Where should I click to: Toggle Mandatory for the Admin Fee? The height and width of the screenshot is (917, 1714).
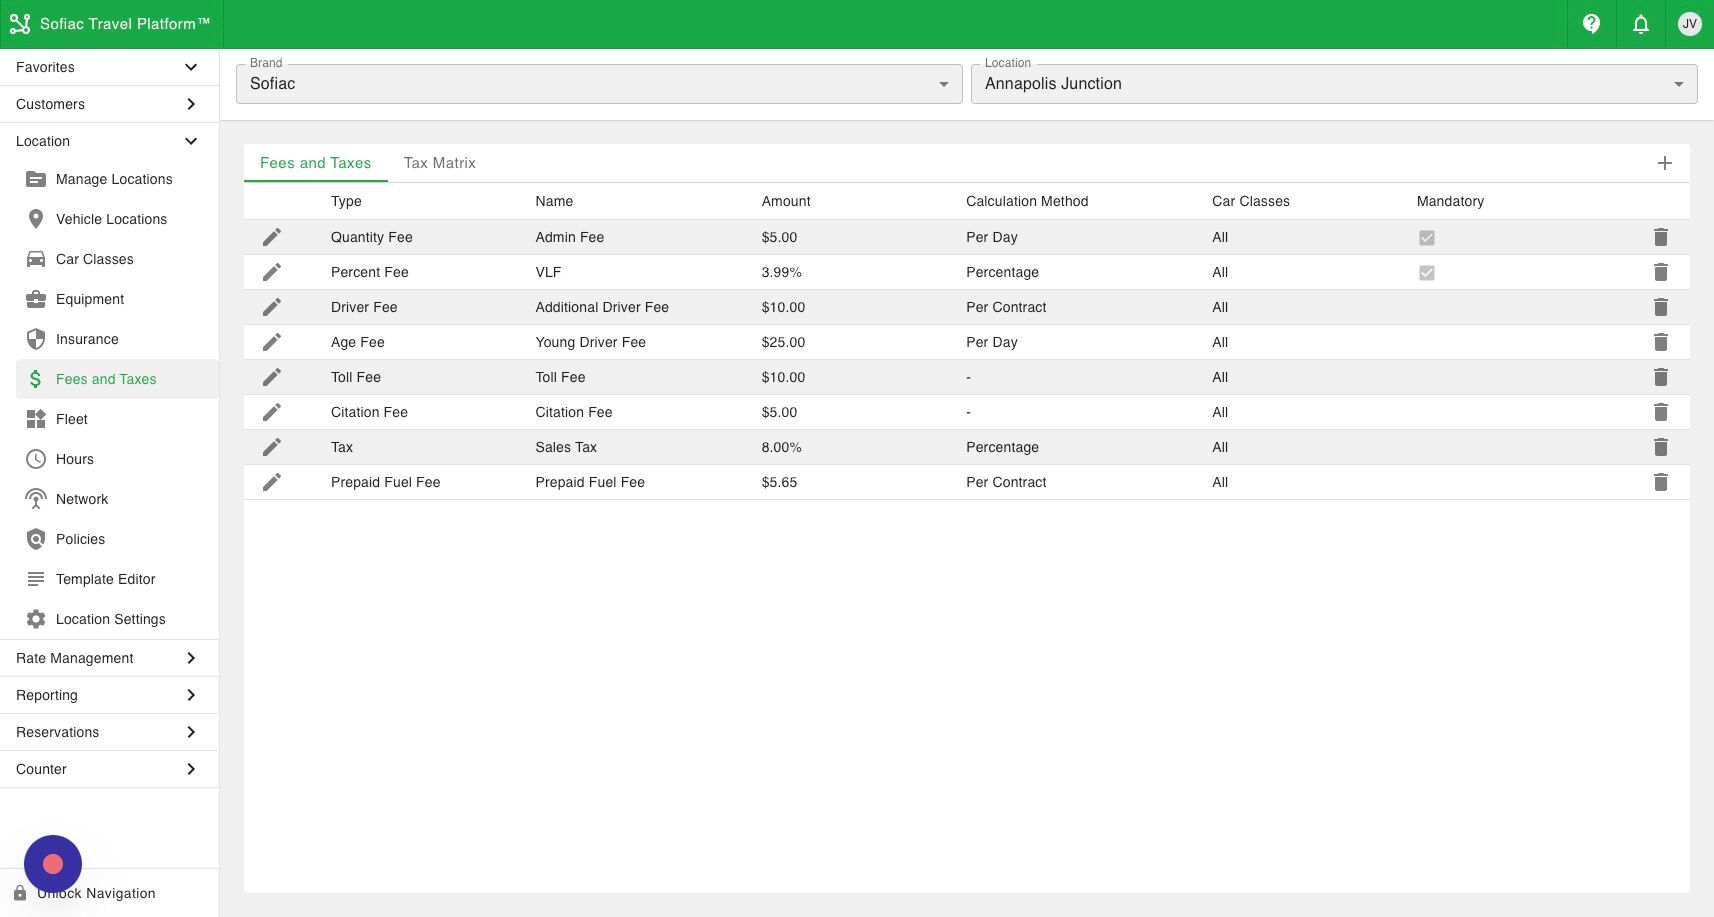coord(1427,237)
